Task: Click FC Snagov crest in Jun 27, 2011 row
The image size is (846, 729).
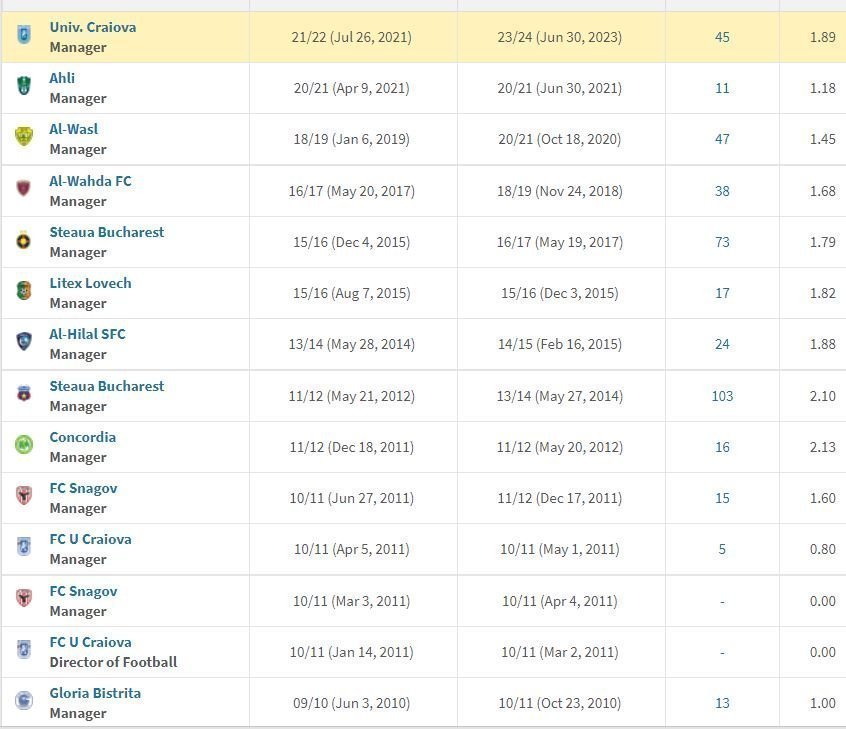Action: (x=24, y=495)
